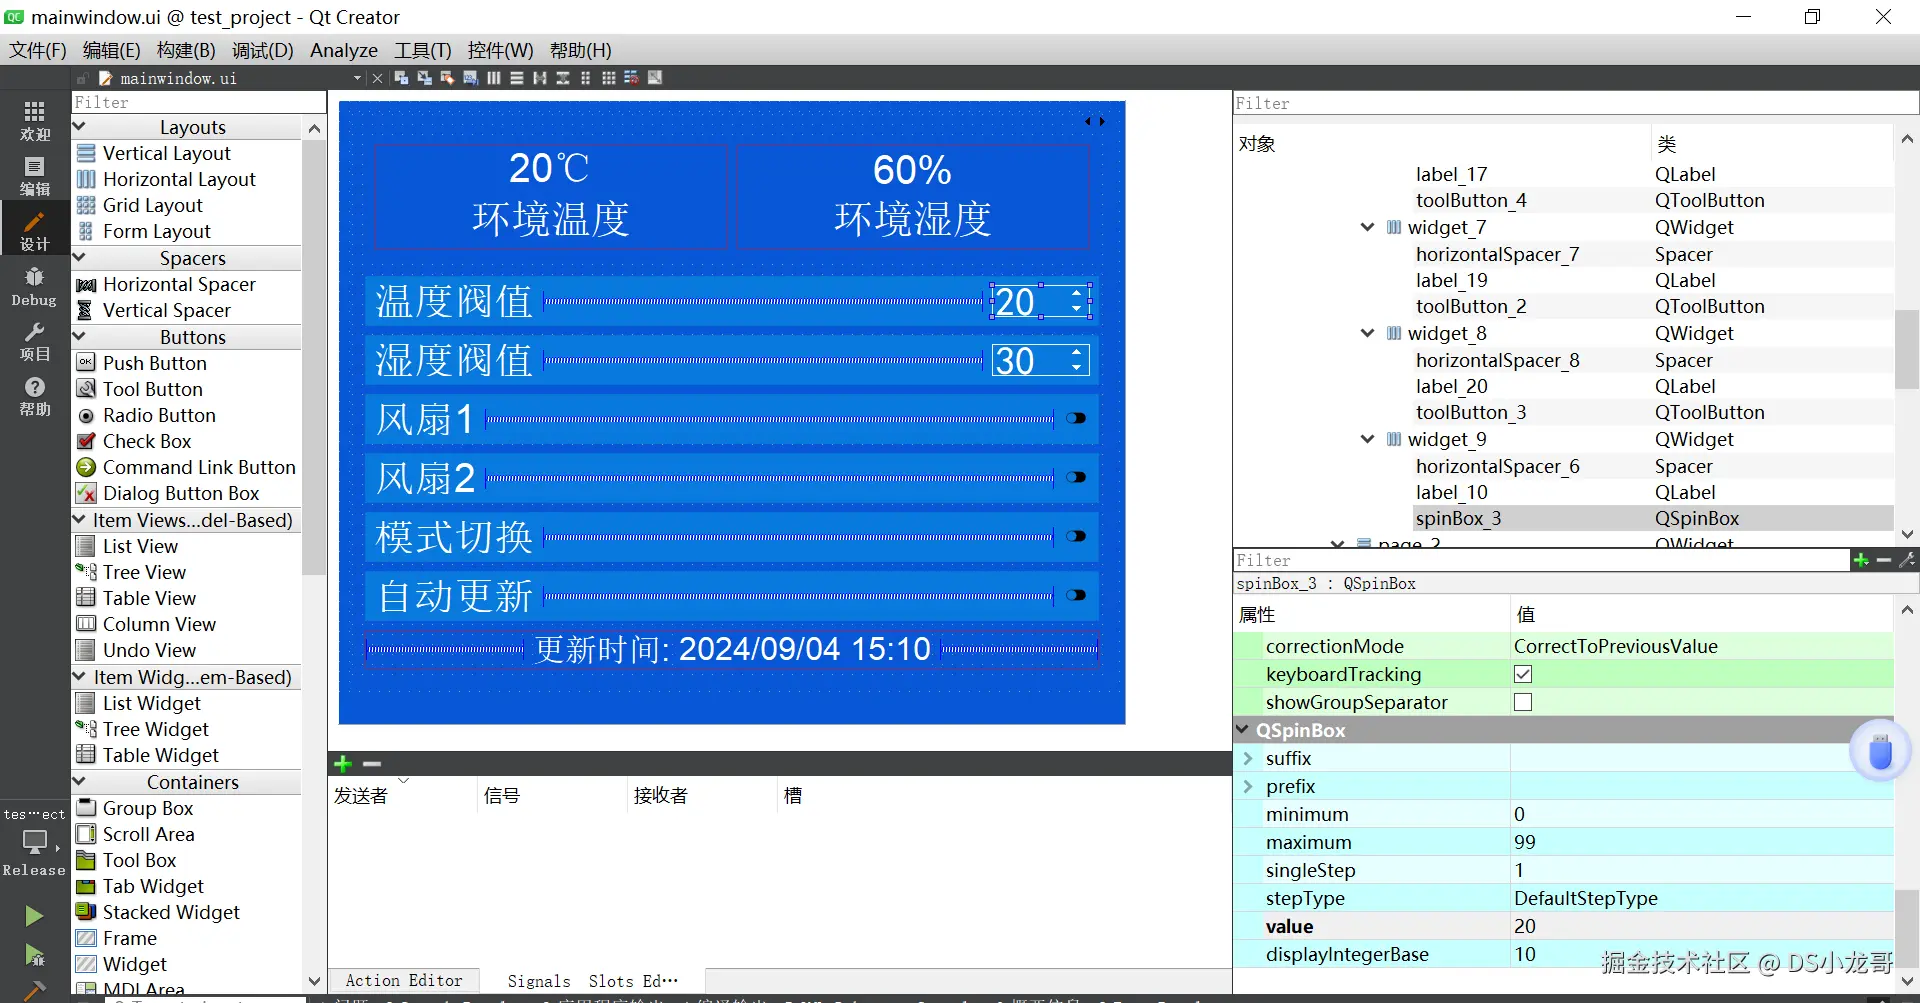Viewport: 1920px width, 1003px height.
Task: Toggle the 模式切换 switch on the form
Action: [1076, 536]
